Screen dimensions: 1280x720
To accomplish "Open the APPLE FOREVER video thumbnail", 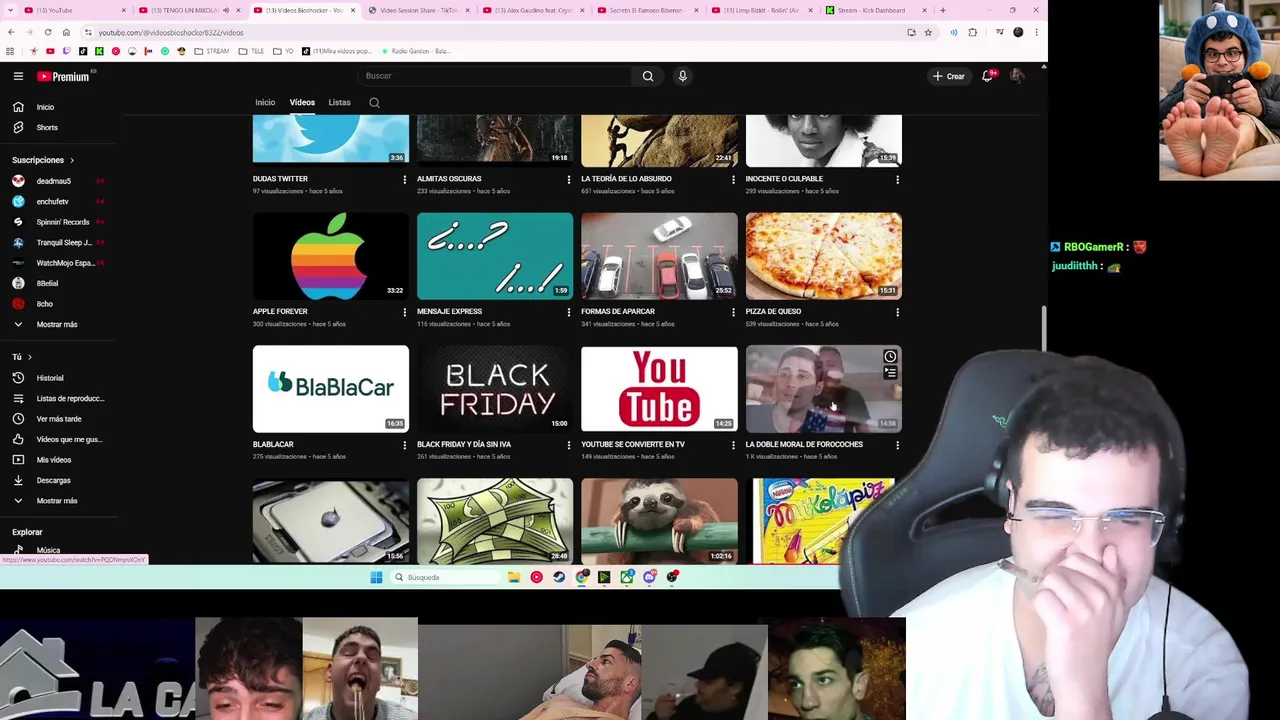I will (x=331, y=256).
